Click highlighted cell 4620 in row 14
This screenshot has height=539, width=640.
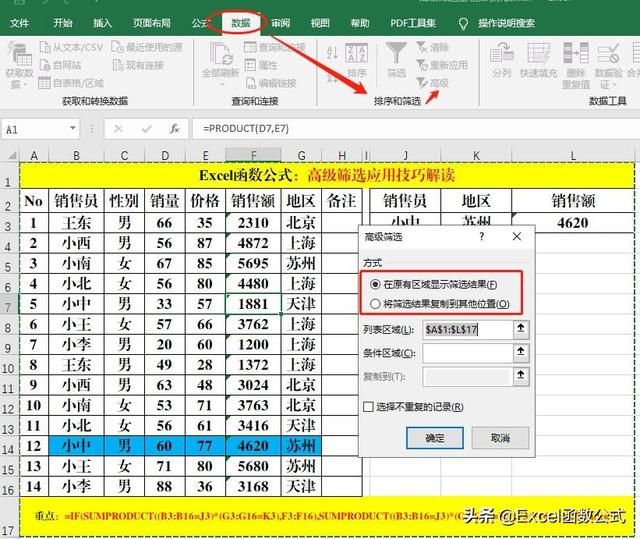tap(253, 446)
